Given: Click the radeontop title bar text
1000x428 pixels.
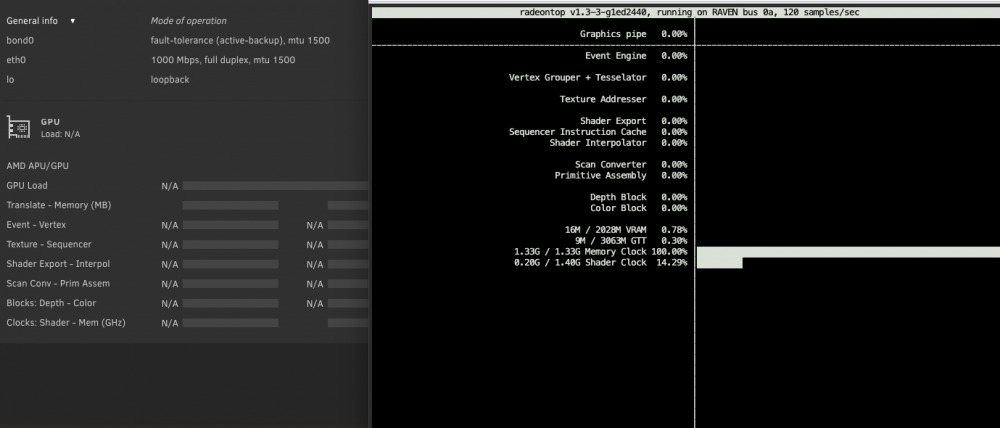Looking at the screenshot, I should click(689, 12).
